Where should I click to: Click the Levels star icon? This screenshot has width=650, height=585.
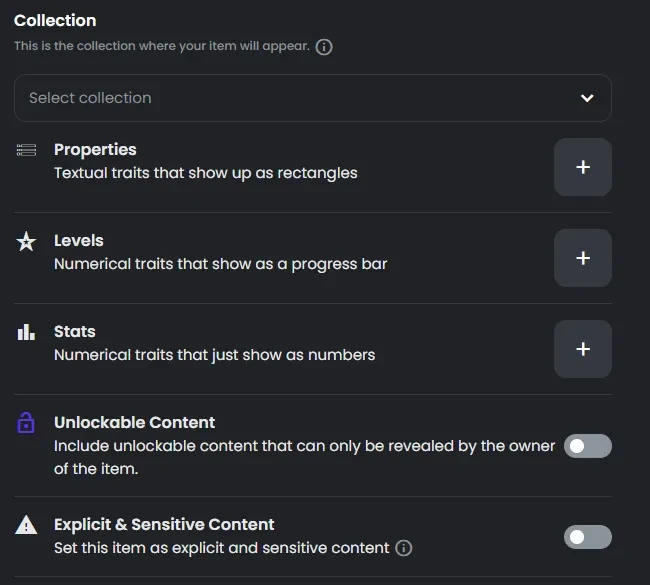pos(26,241)
